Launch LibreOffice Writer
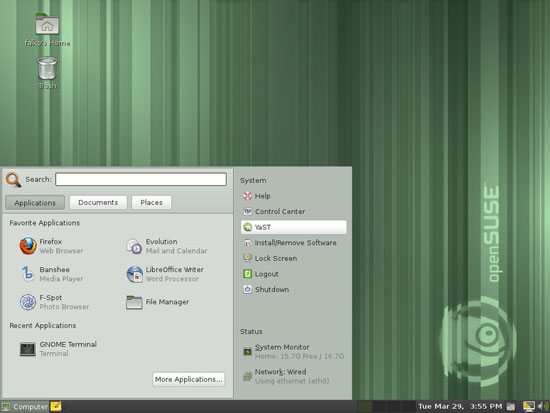550x413 pixels. coord(165,274)
